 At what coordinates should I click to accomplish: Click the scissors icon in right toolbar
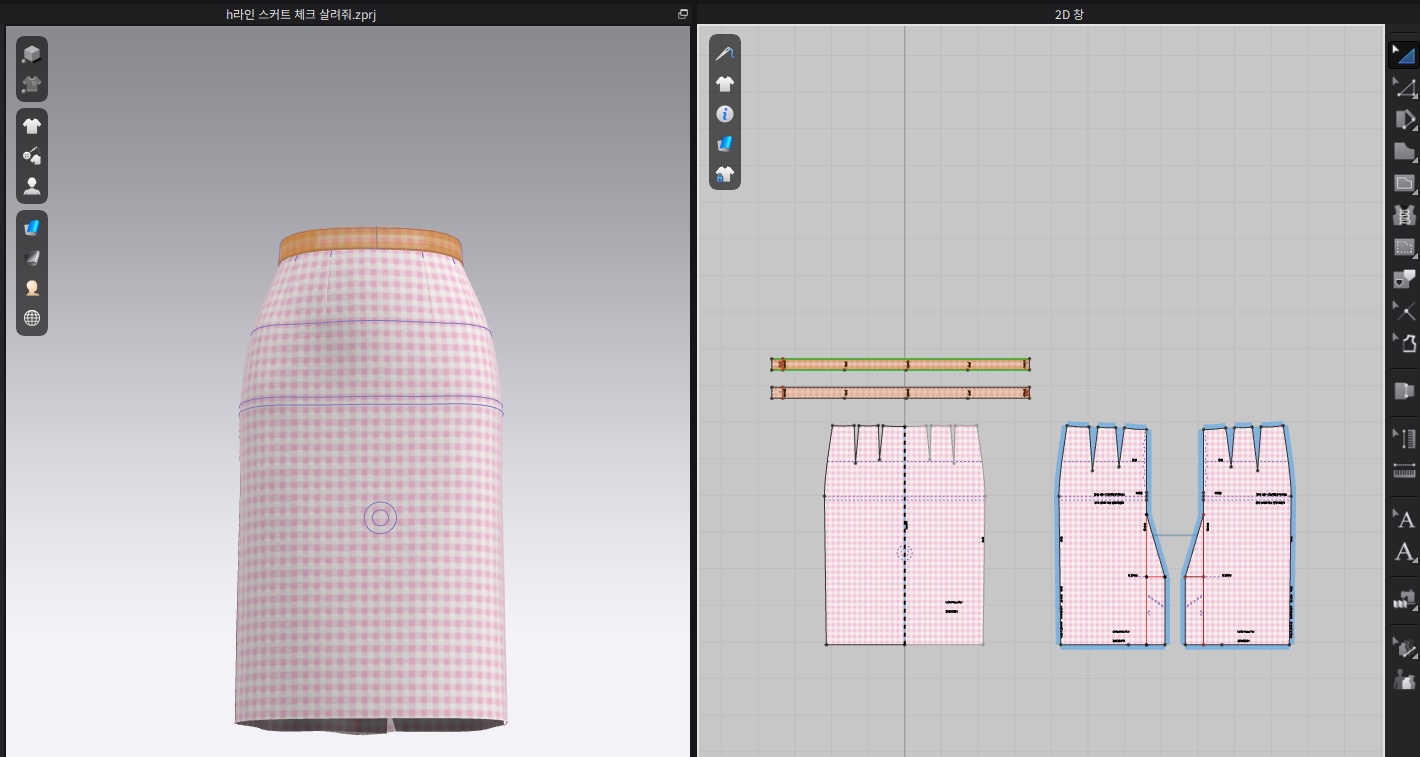pos(1404,312)
